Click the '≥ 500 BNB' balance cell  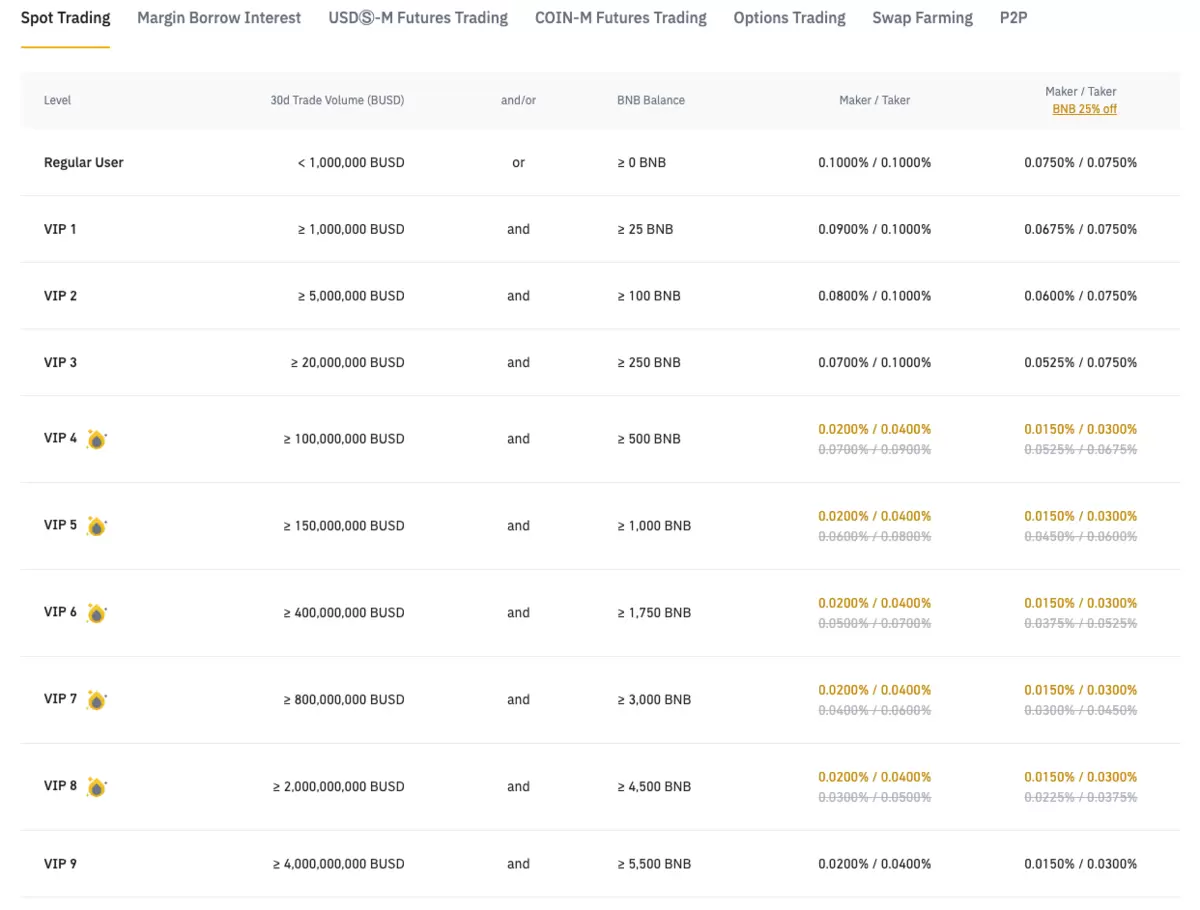[x=649, y=439]
